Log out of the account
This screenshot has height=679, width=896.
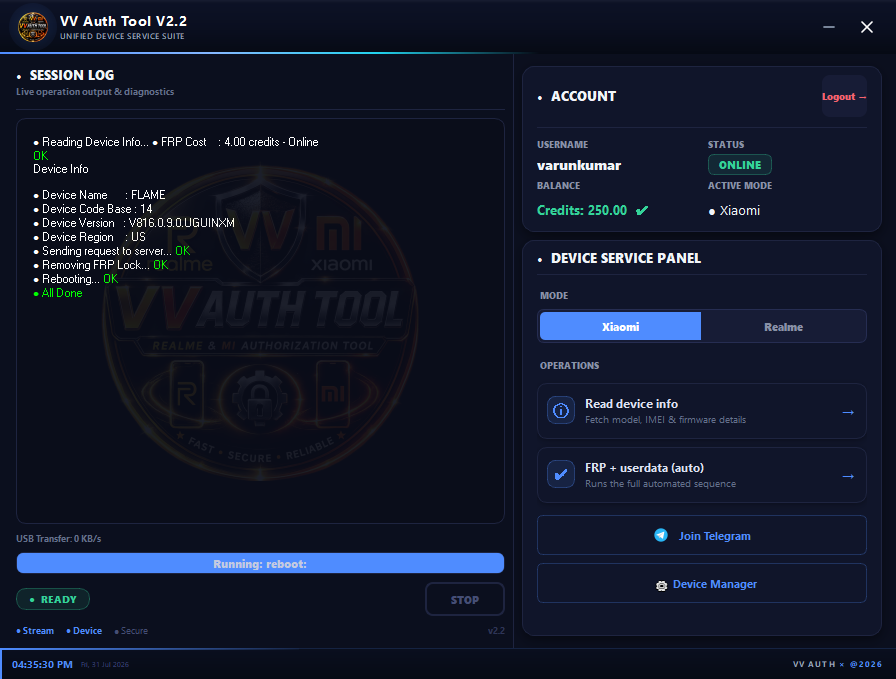tap(844, 97)
